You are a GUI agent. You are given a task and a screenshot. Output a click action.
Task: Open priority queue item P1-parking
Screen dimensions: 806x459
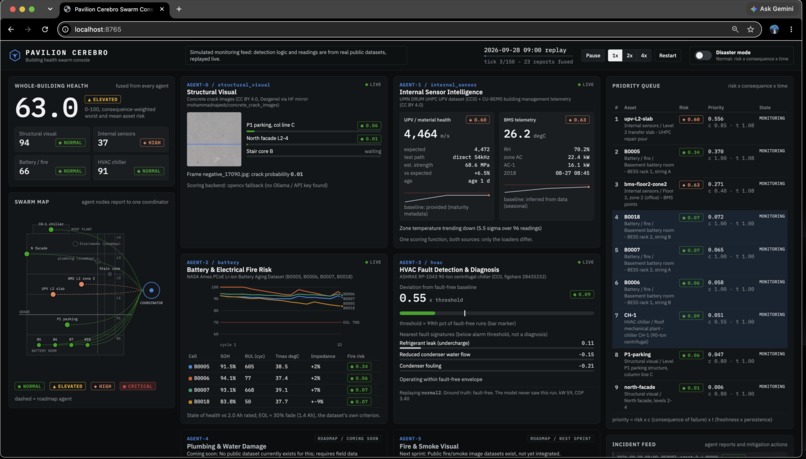click(x=700, y=365)
